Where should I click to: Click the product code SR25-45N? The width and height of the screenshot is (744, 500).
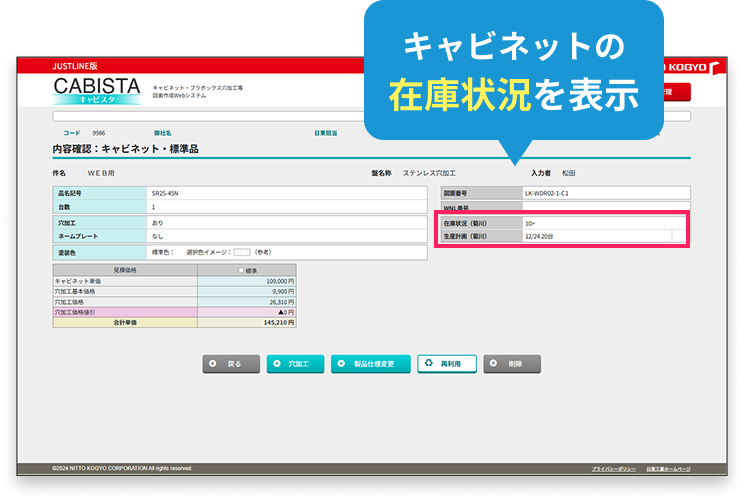pyautogui.click(x=165, y=194)
